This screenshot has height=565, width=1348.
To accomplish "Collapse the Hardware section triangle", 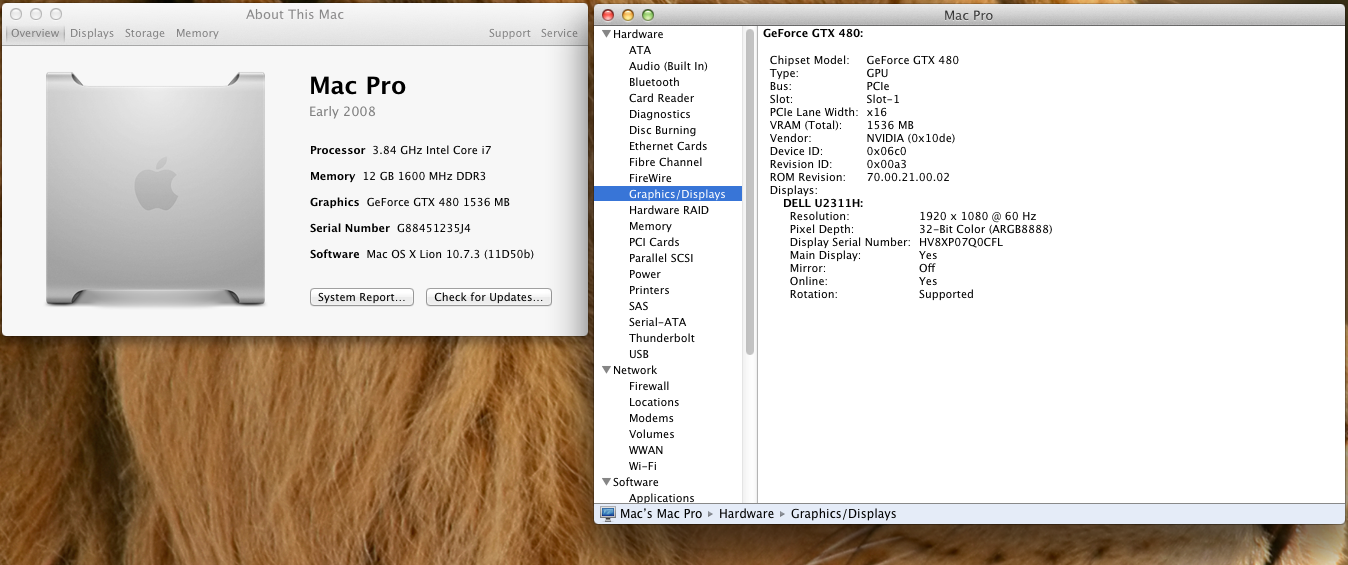I will pyautogui.click(x=605, y=34).
